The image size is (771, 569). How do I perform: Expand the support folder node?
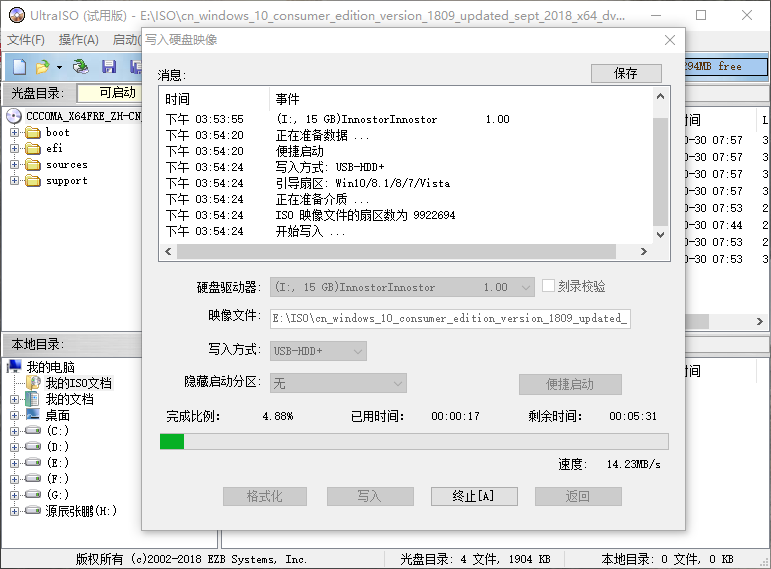coord(14,181)
